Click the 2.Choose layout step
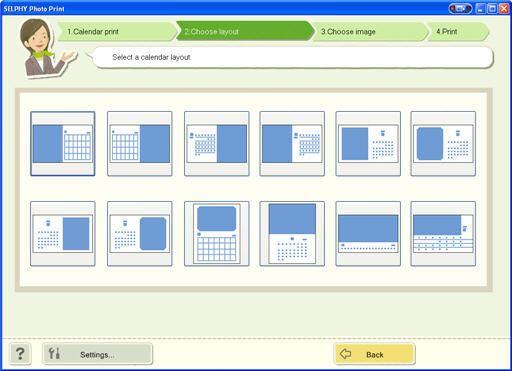This screenshot has height=371, width=512. pos(245,31)
